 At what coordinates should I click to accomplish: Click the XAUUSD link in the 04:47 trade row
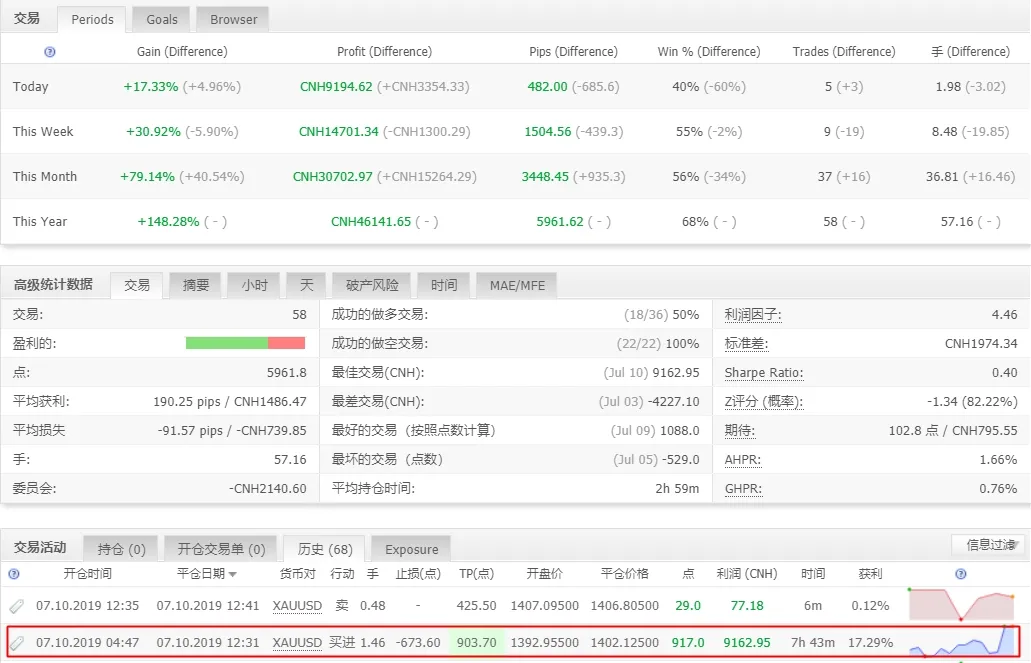[297, 643]
